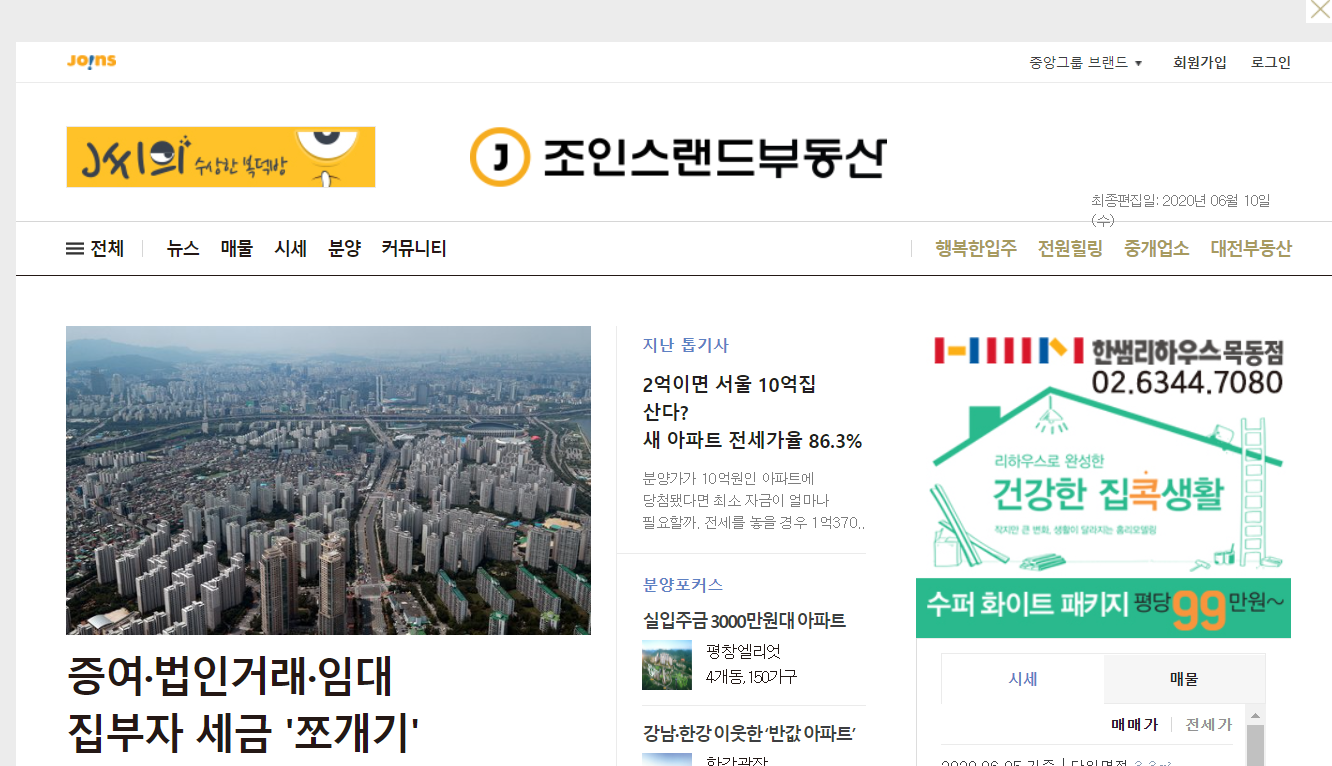1332x766 pixels.
Task: Switch to the 시세 tab in widget
Action: tap(1023, 679)
